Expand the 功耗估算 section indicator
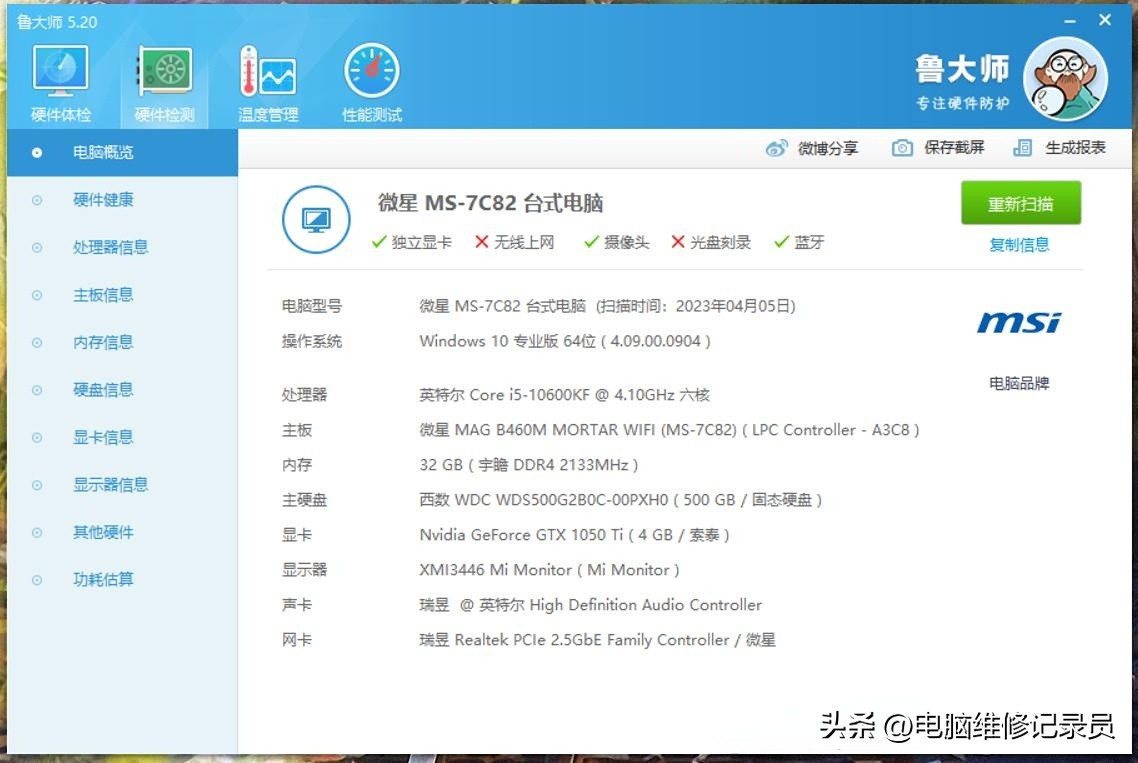The height and width of the screenshot is (763, 1138). [x=37, y=579]
